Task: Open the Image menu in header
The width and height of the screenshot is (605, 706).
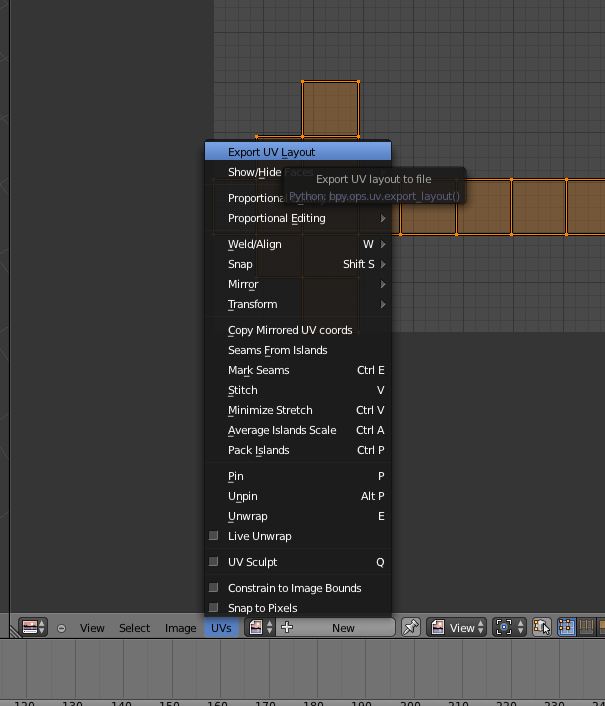Action: coord(181,628)
